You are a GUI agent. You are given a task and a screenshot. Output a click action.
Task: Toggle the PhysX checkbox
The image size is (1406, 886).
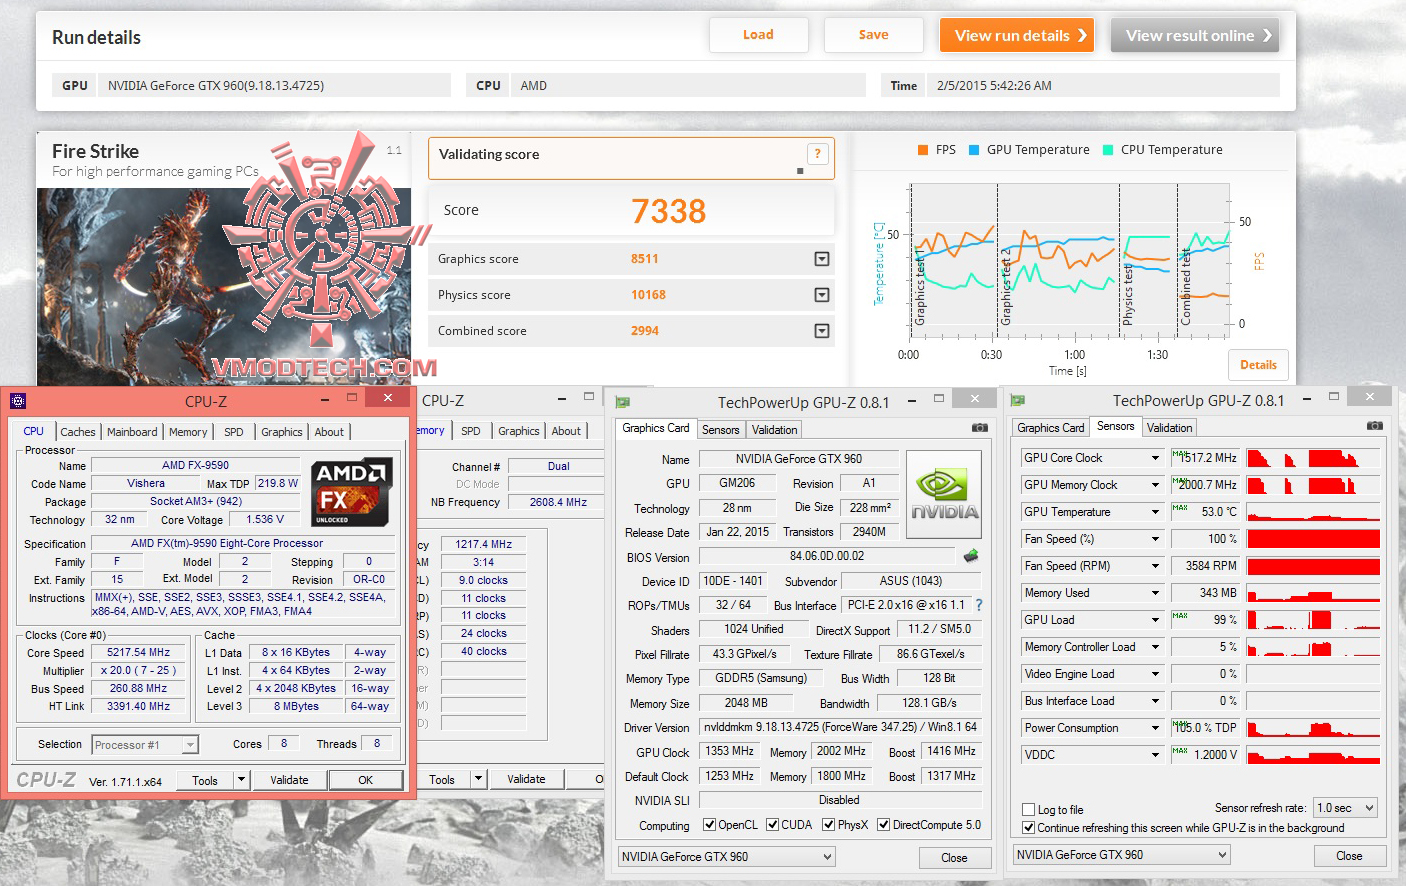828,825
